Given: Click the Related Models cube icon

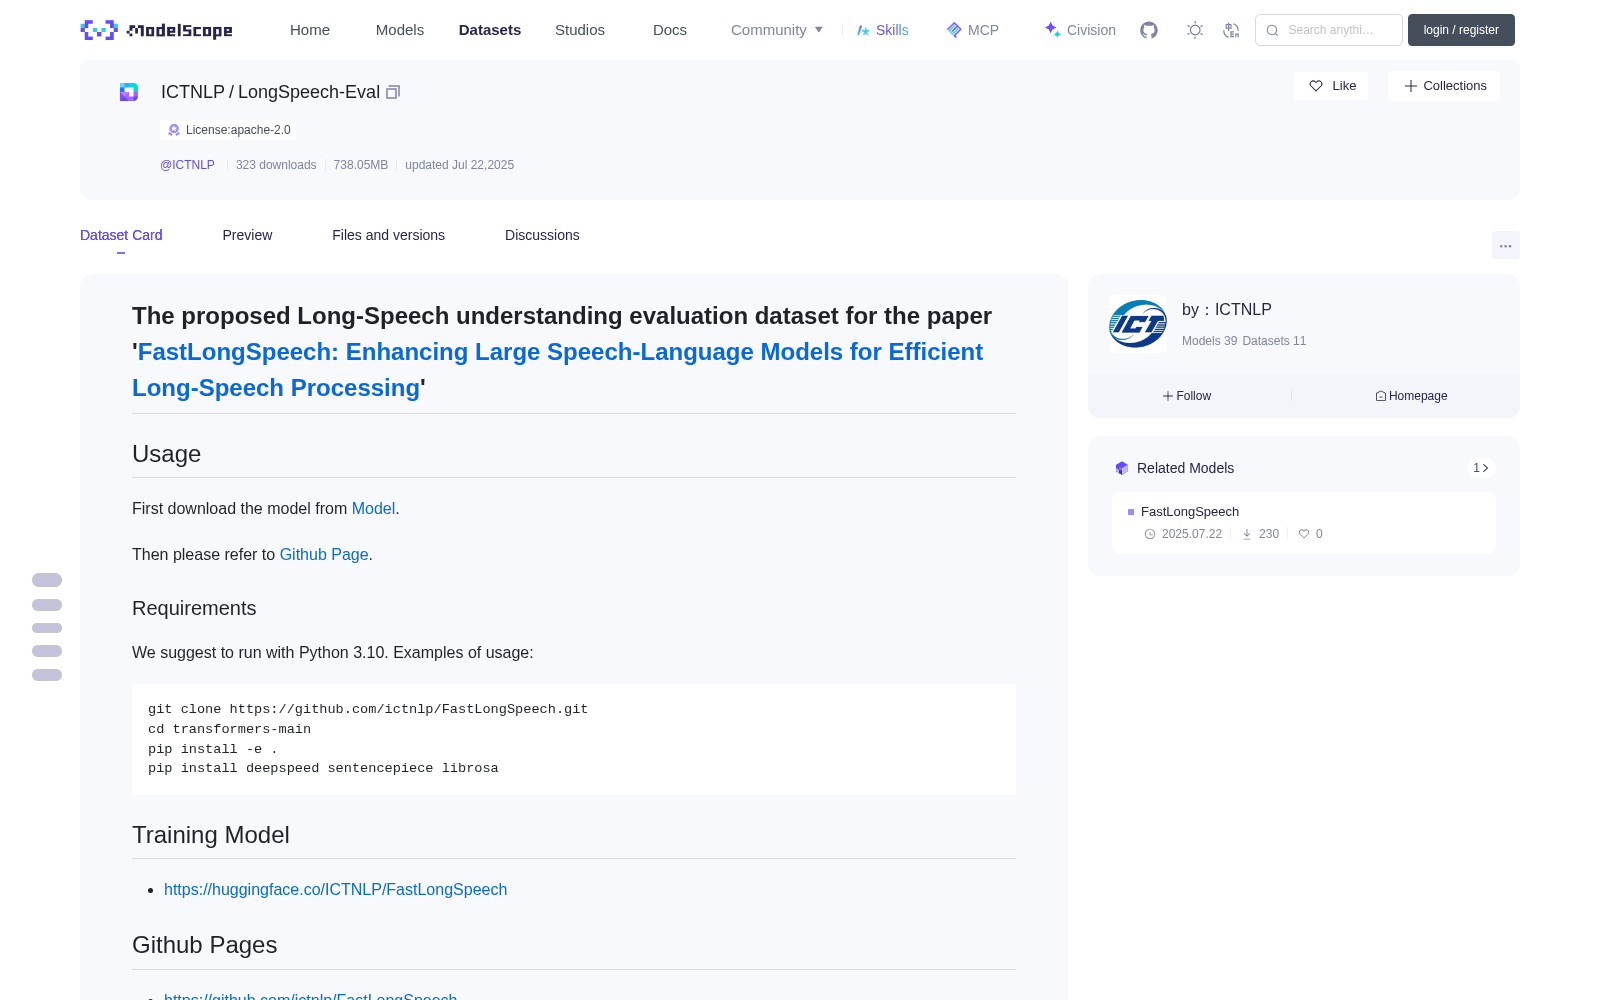Looking at the screenshot, I should click(x=1122, y=468).
